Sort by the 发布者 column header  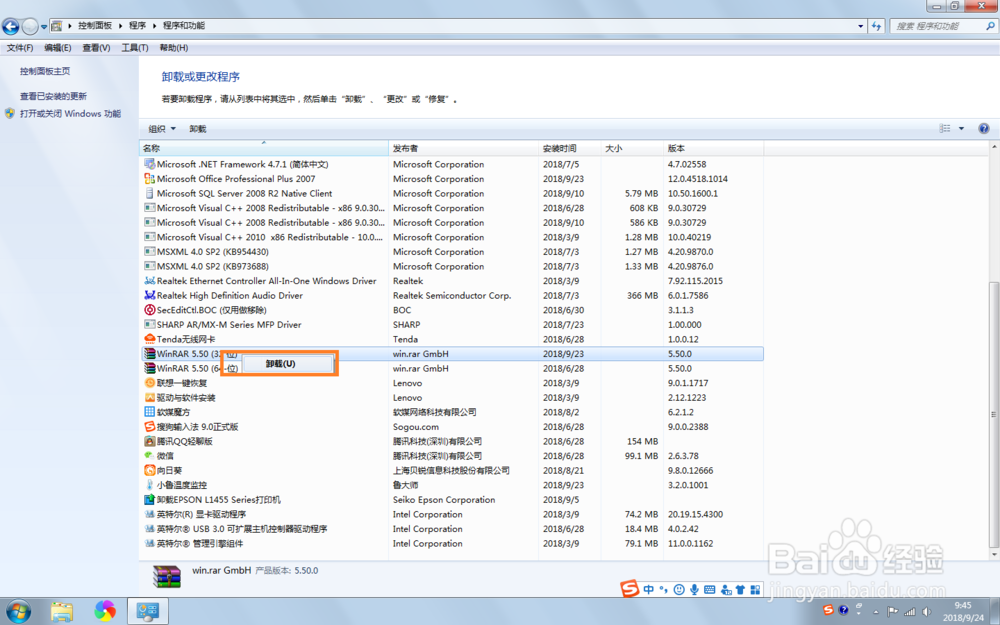[463, 148]
